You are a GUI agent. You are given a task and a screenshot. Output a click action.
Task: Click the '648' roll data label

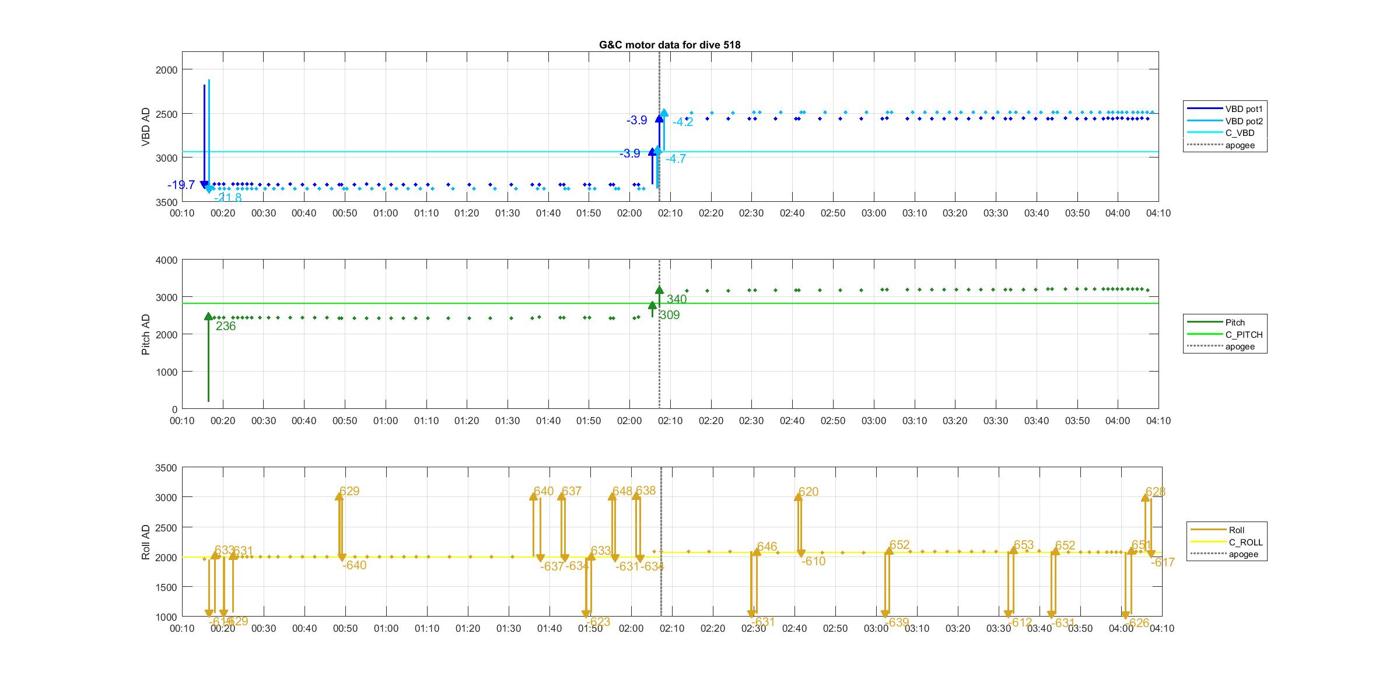(x=622, y=491)
